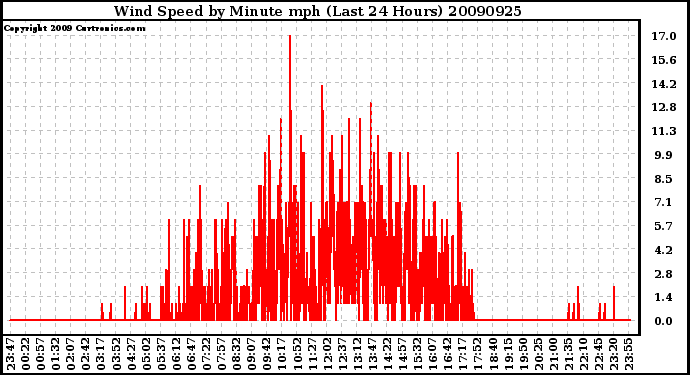
Task: Click the 07:22 time label
Action: point(206,354)
